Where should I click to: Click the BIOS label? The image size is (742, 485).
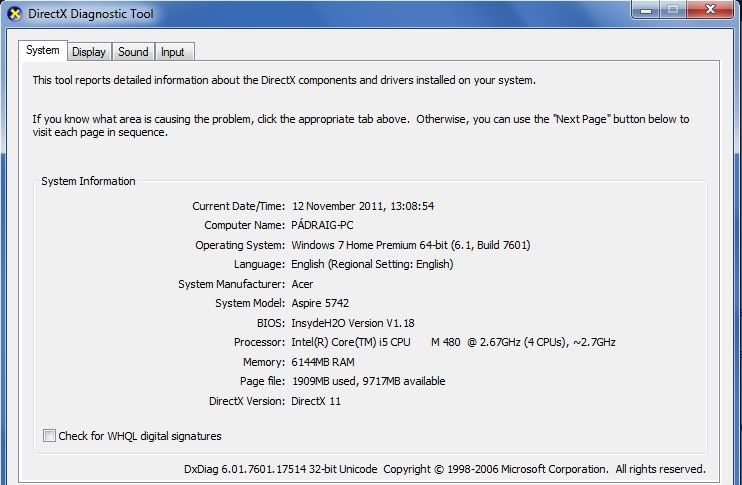[271, 323]
